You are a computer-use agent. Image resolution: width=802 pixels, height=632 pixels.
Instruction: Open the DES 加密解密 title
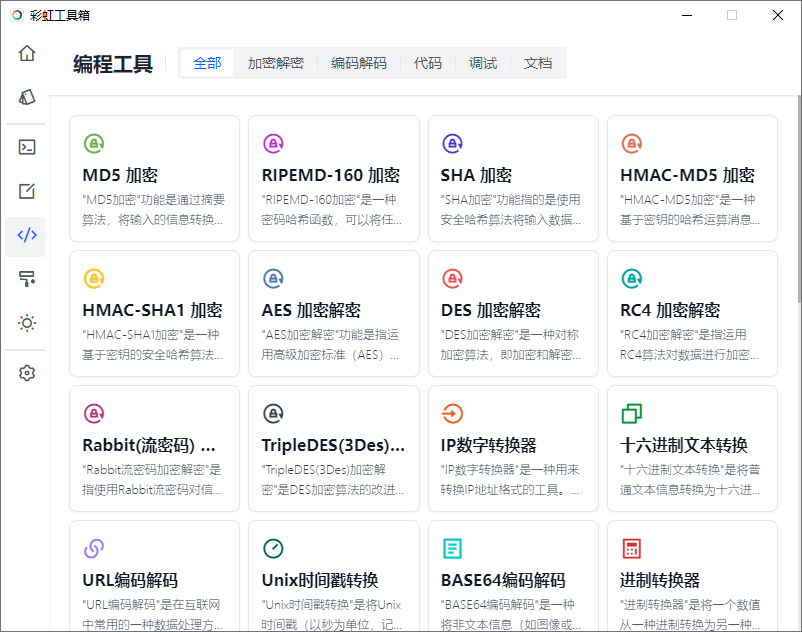[491, 310]
